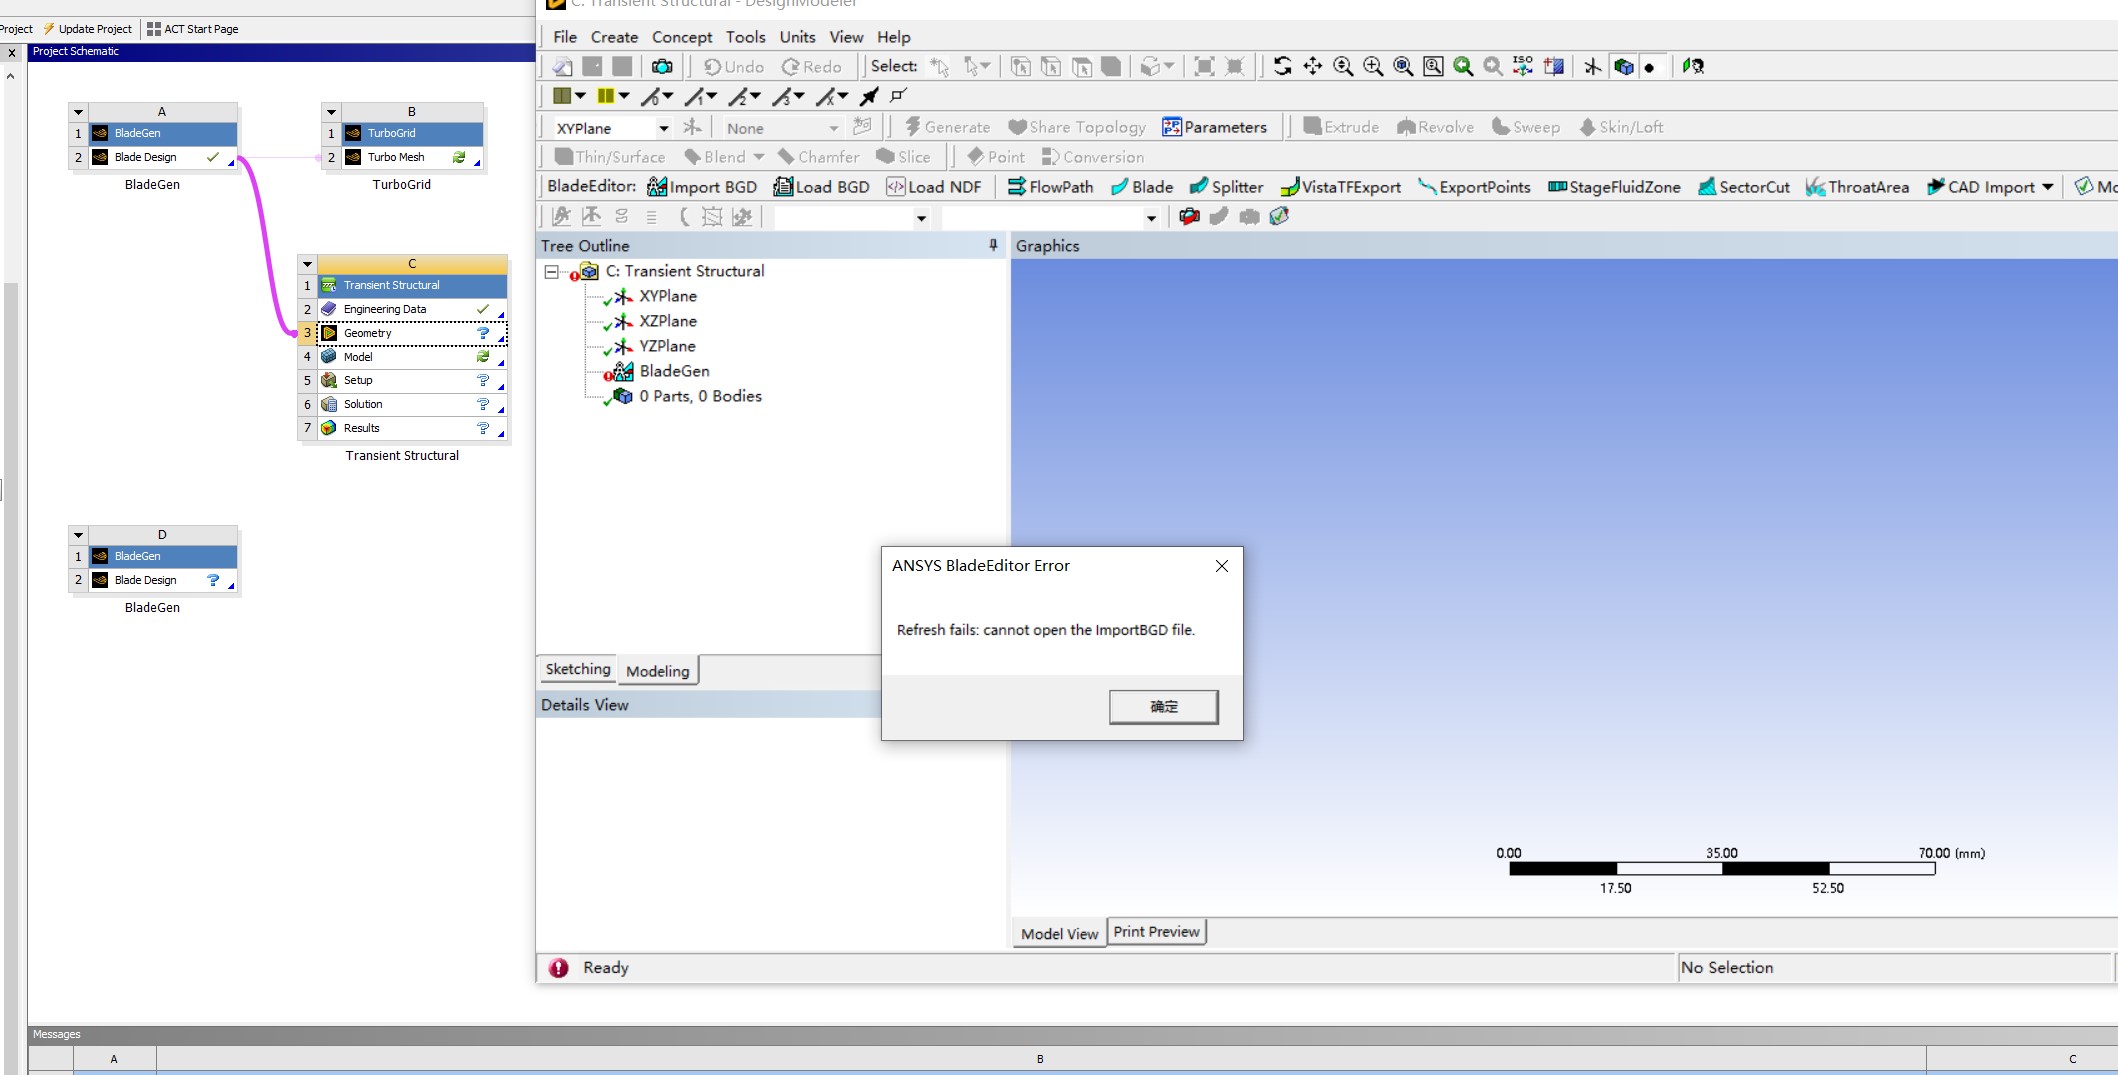
Task: Pin the Tree Outline panel
Action: [993, 245]
